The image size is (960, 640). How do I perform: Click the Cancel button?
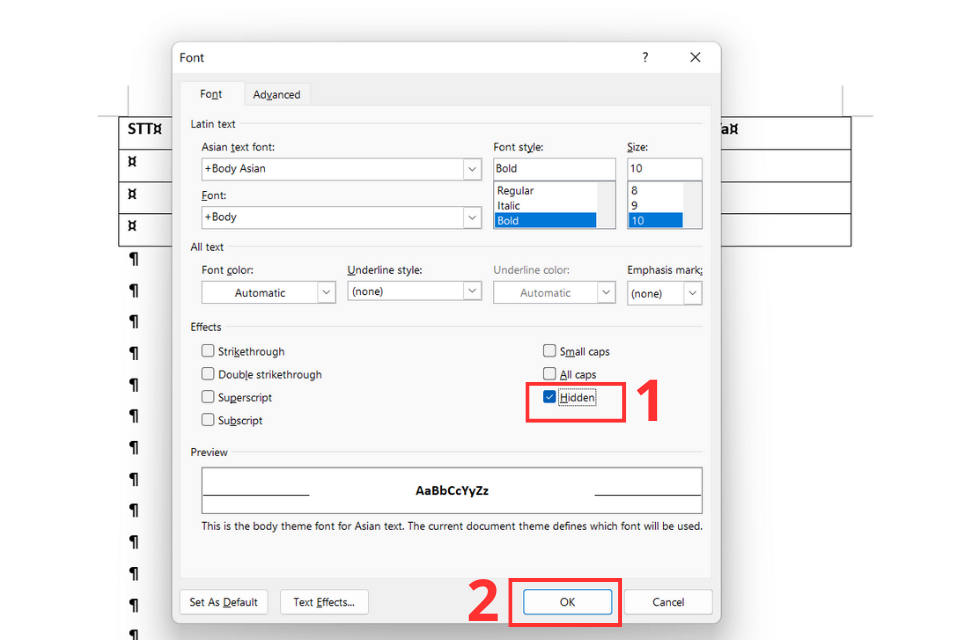[x=668, y=602]
